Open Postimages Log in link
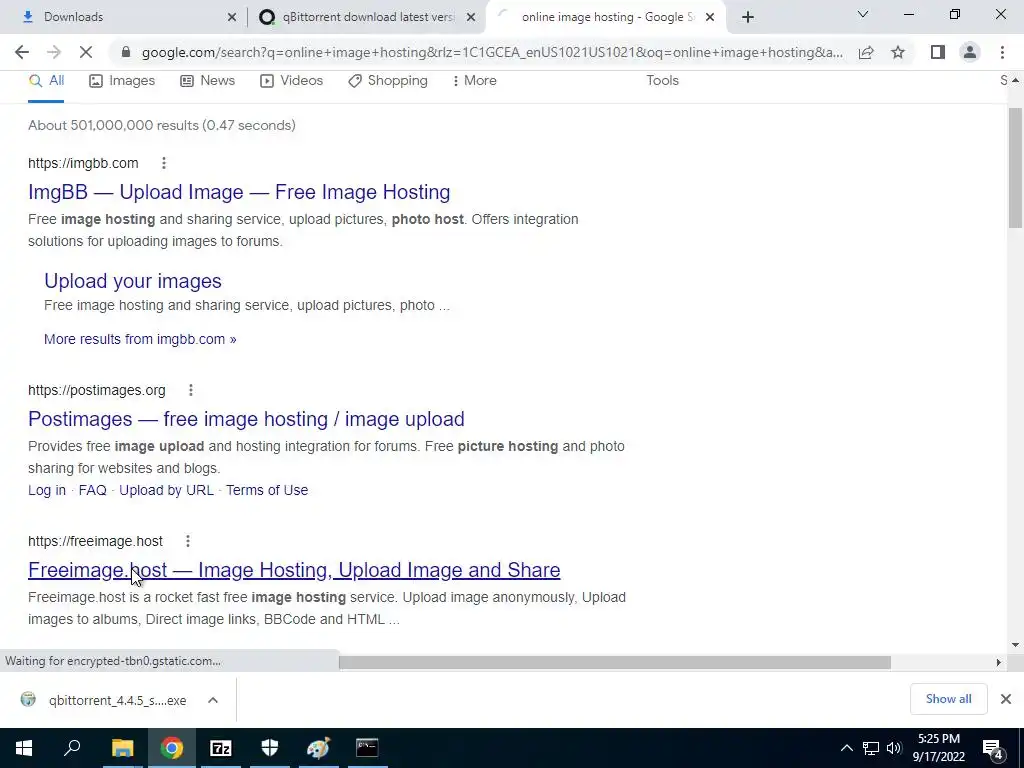 tap(47, 490)
